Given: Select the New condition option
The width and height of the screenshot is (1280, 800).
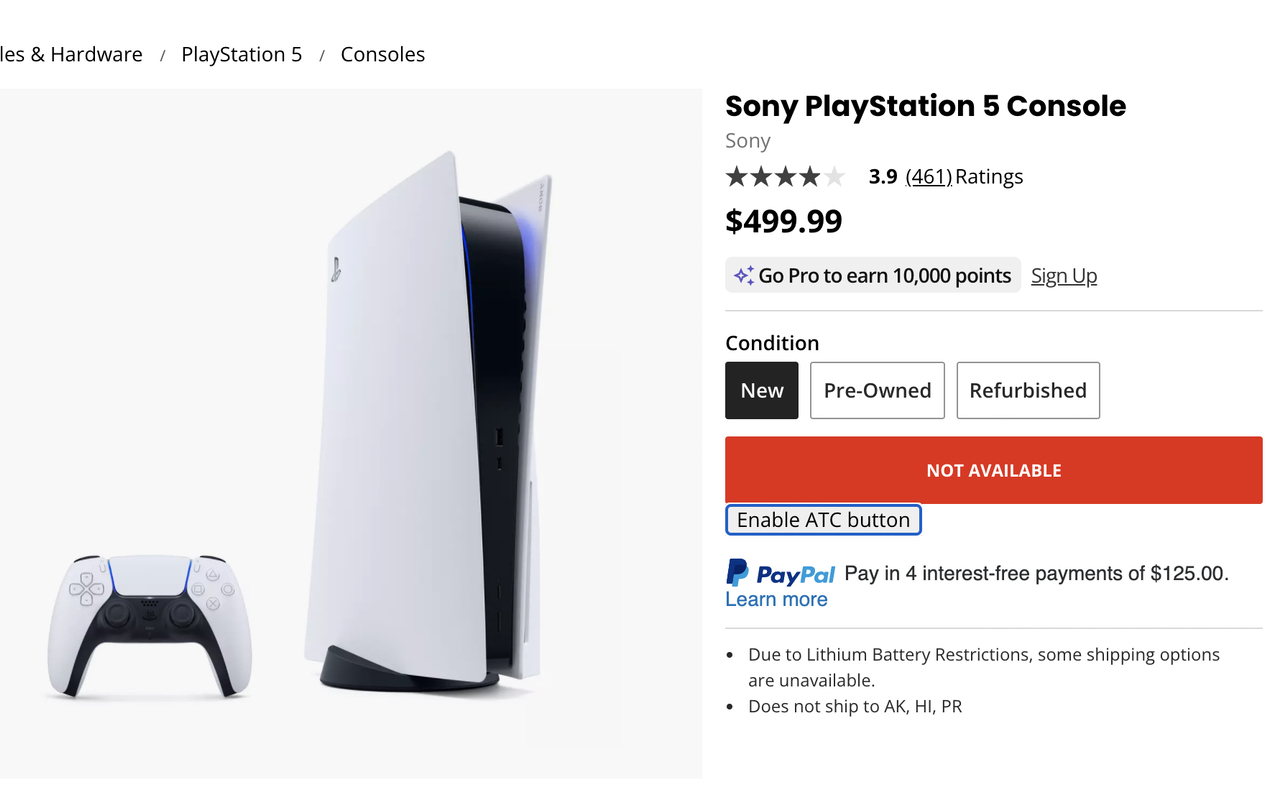Looking at the screenshot, I should tap(761, 390).
